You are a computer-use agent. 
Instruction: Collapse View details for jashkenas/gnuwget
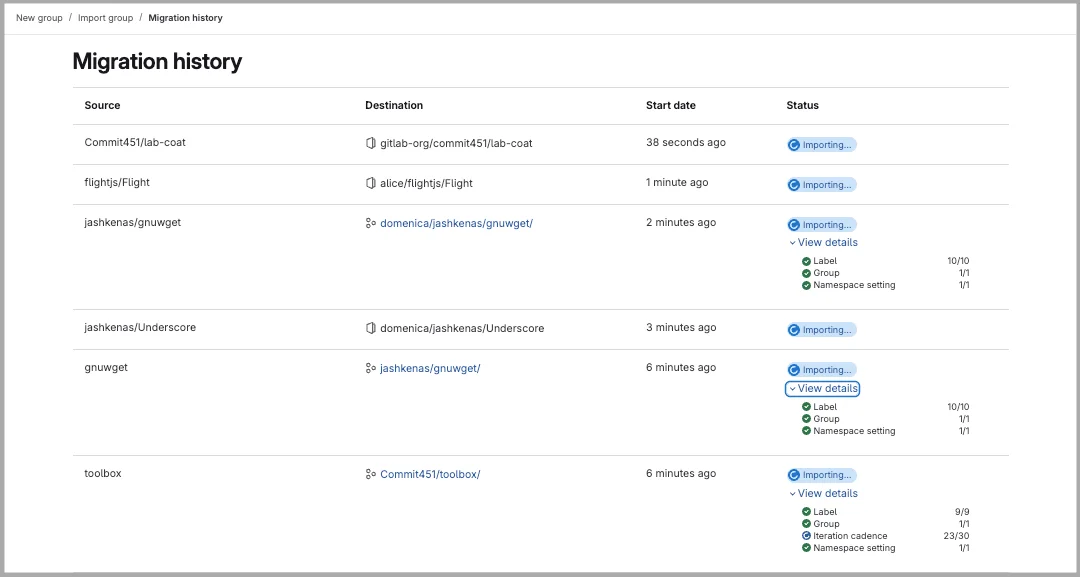(822, 242)
